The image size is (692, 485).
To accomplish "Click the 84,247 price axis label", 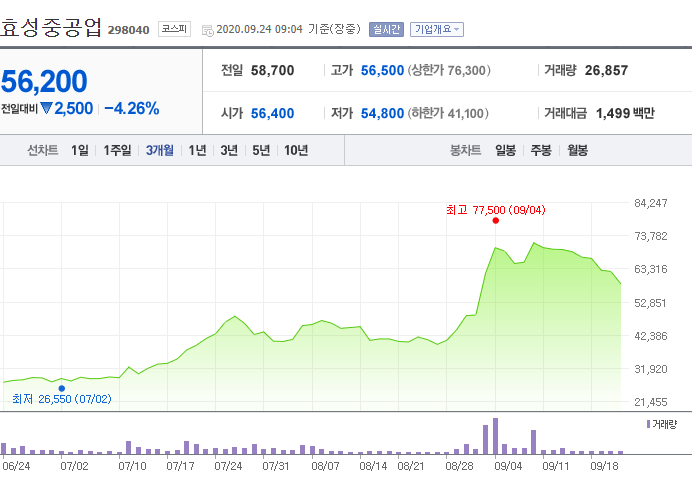I will (x=651, y=203).
